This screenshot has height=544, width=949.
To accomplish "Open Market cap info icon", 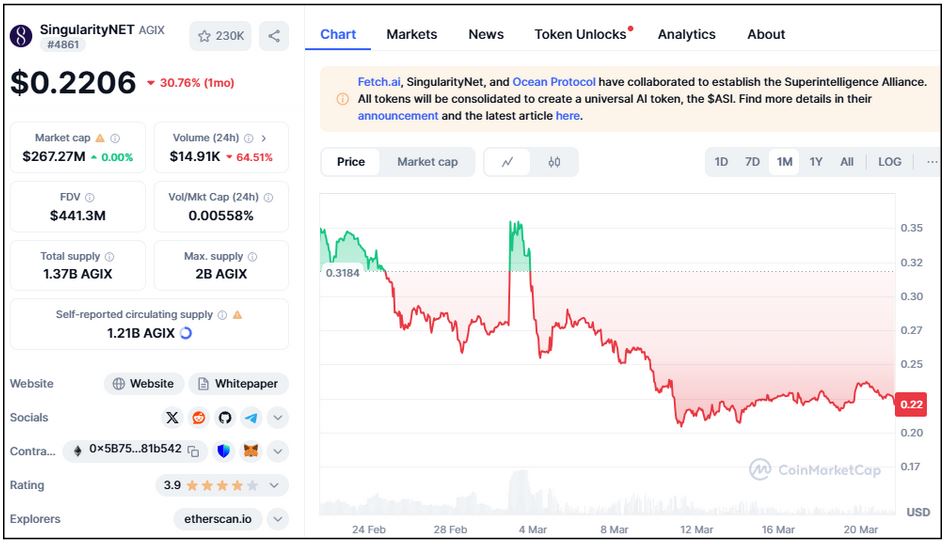I will coord(115,138).
